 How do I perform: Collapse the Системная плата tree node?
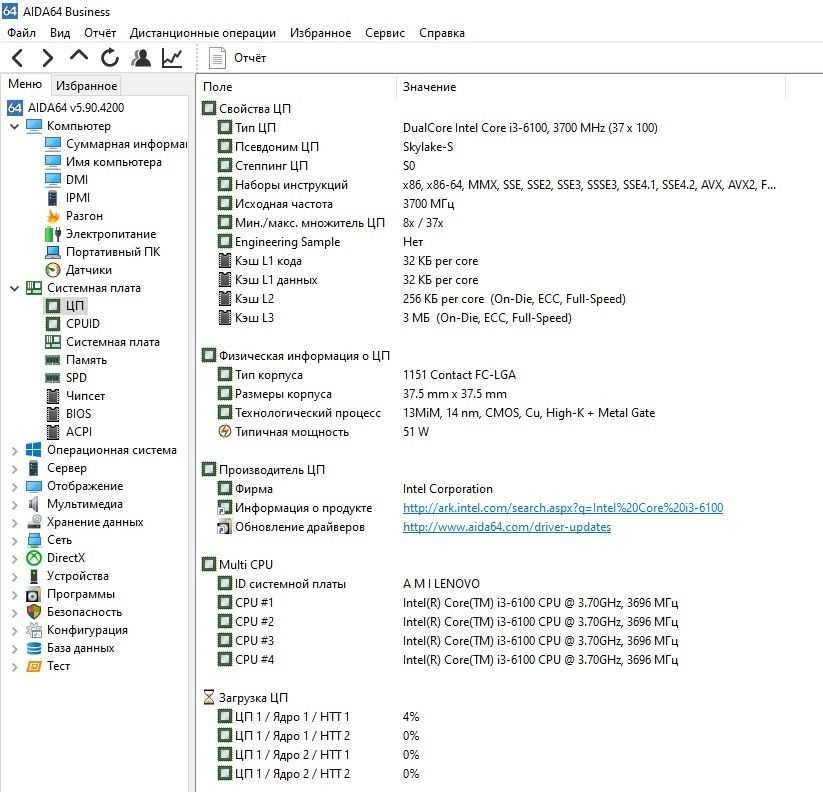pos(15,288)
